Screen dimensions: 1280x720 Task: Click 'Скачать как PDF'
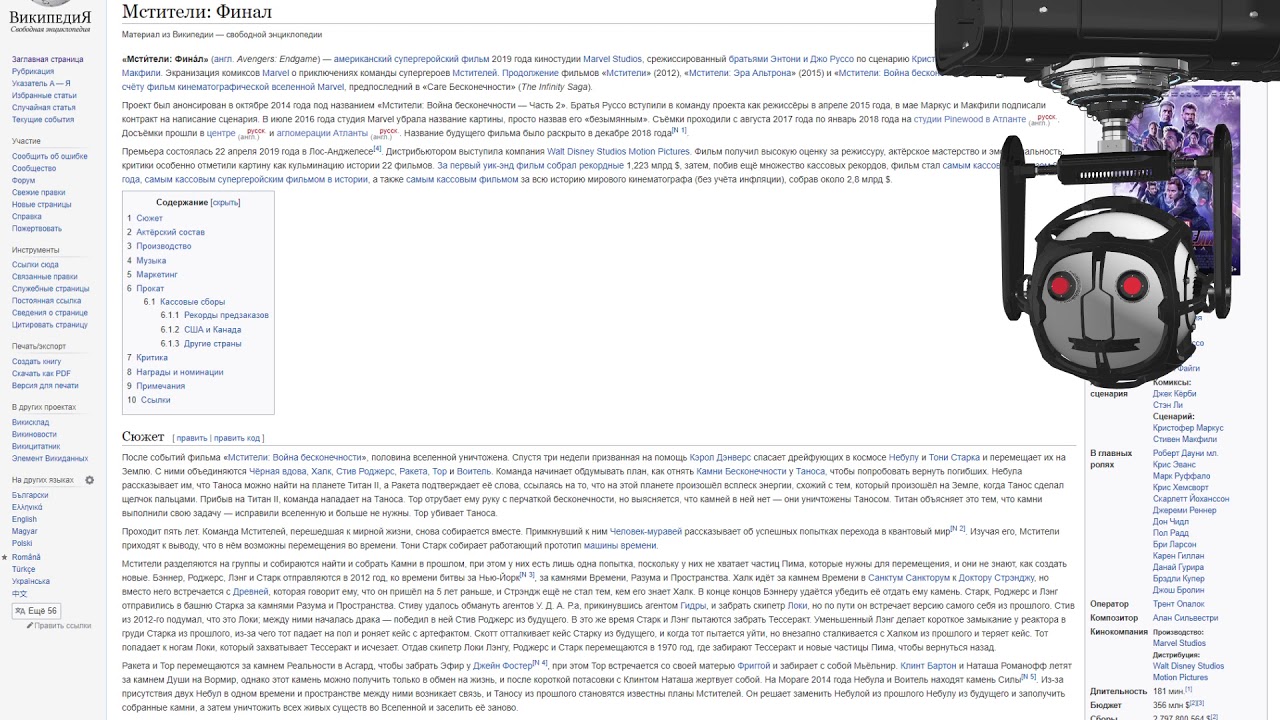pyautogui.click(x=41, y=374)
